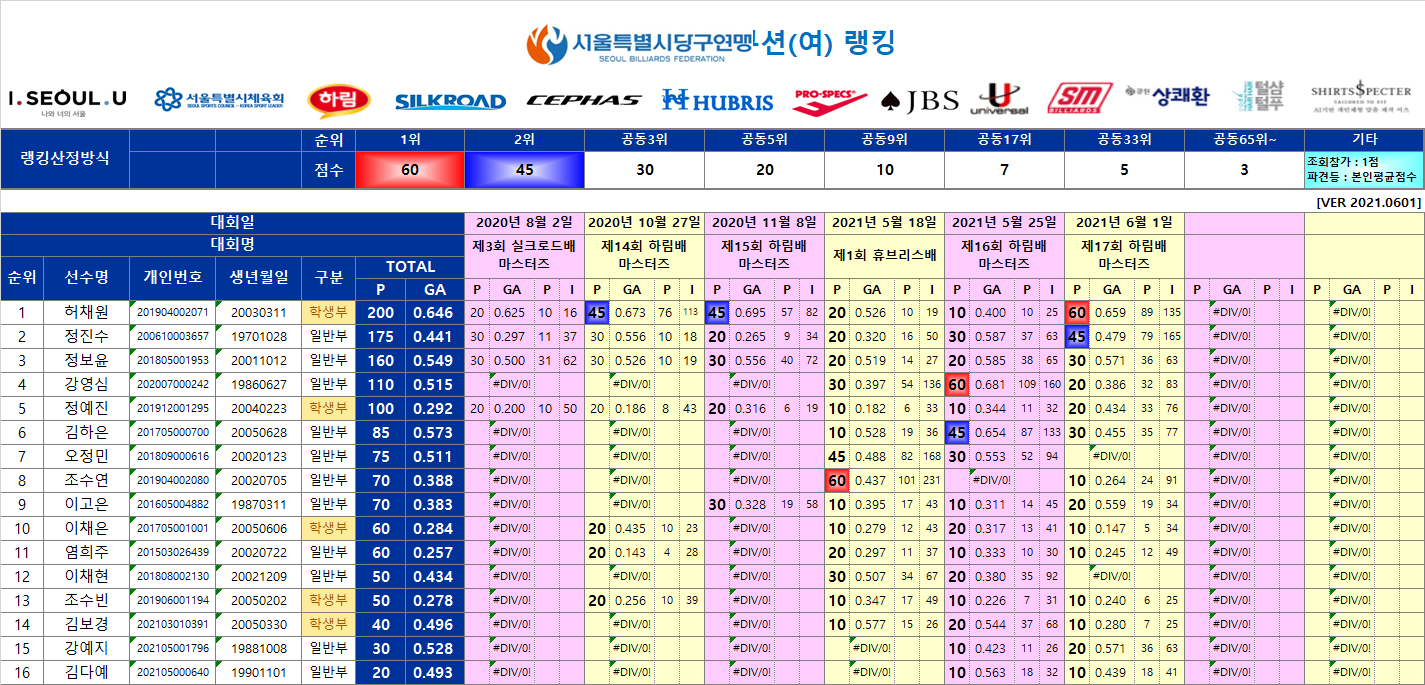Click the 2021년 6월 1일 date header
1425x685 pixels.
tap(1124, 222)
